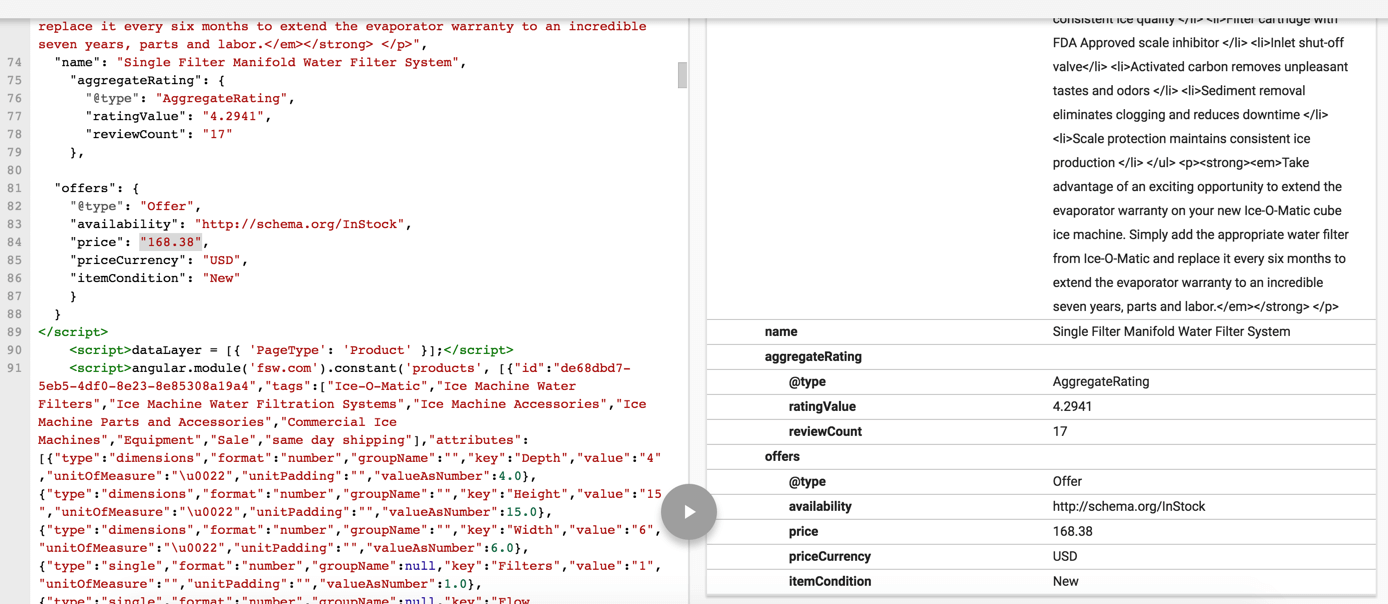Click "Single Filter Manifold Water Filter System" in results panel
The image size is (1388, 604).
(x=1171, y=332)
